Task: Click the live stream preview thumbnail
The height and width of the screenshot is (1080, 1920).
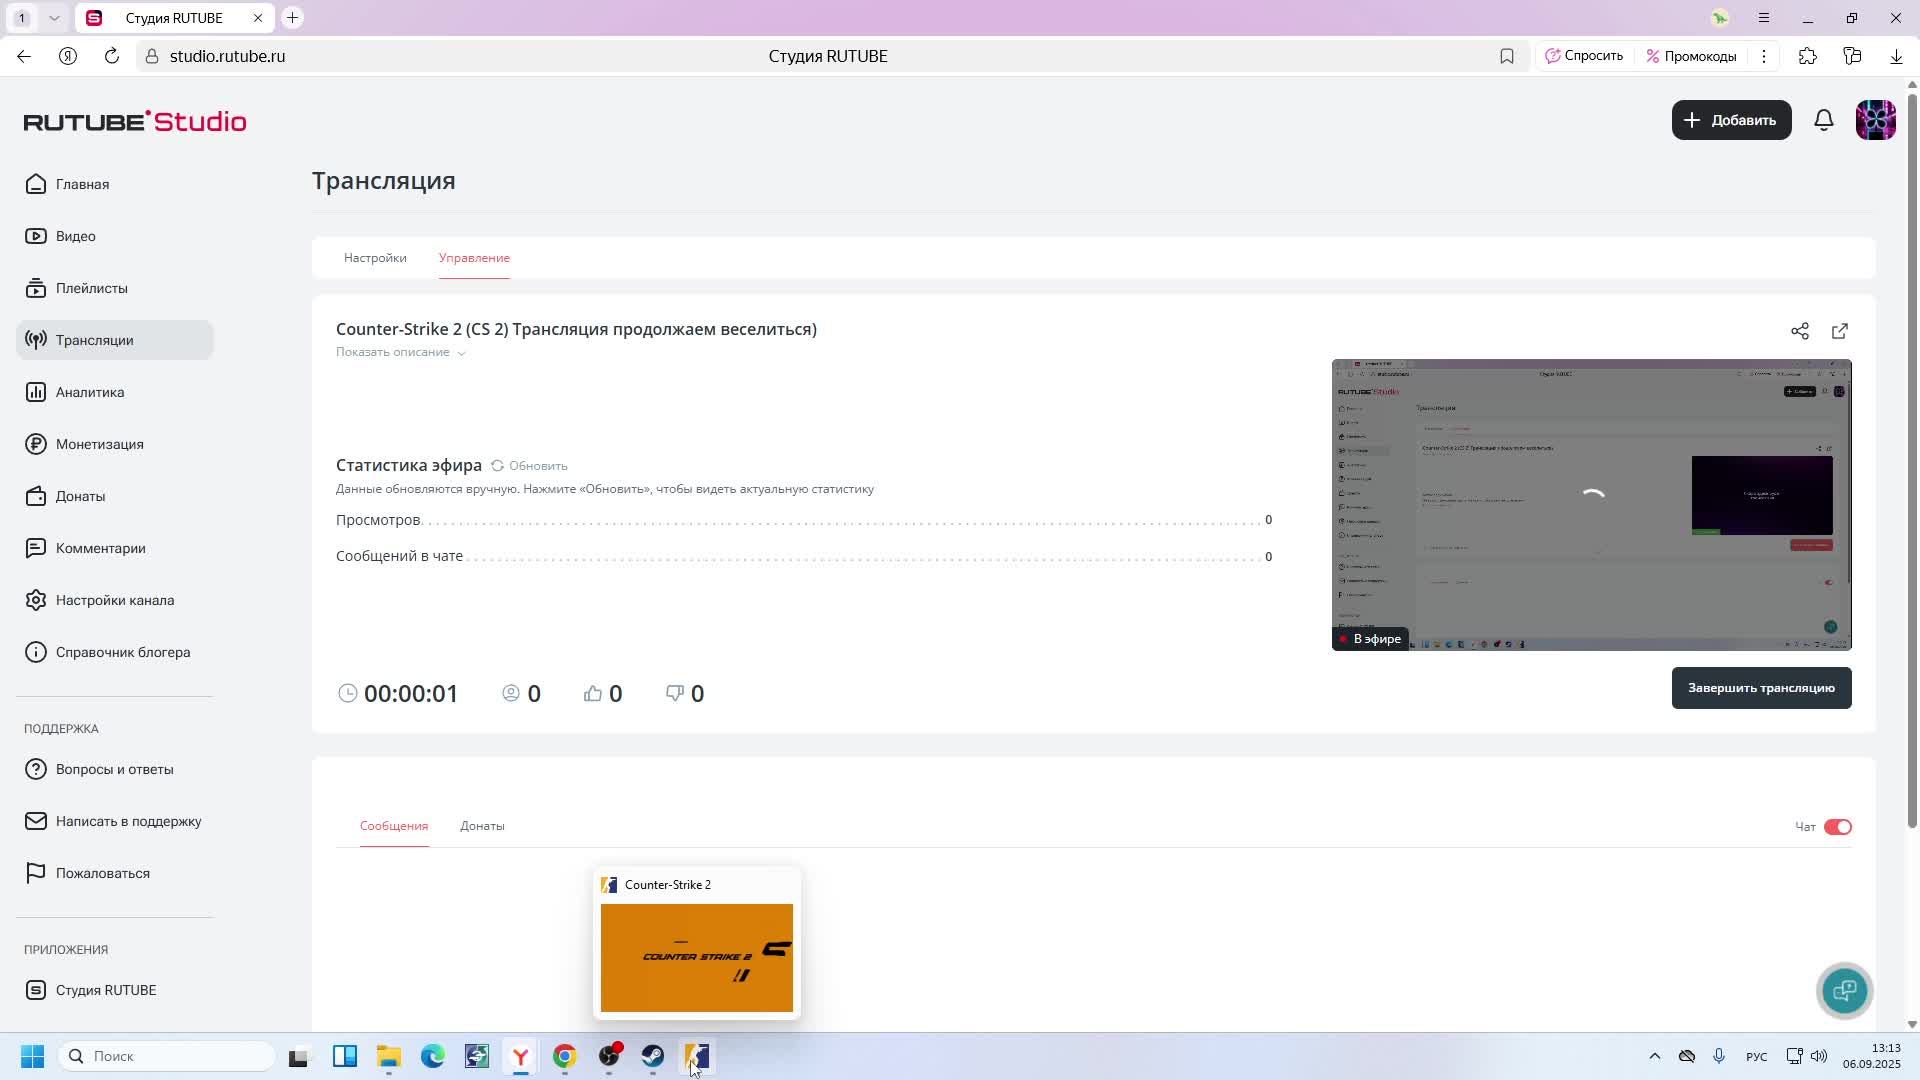Action: (1590, 504)
